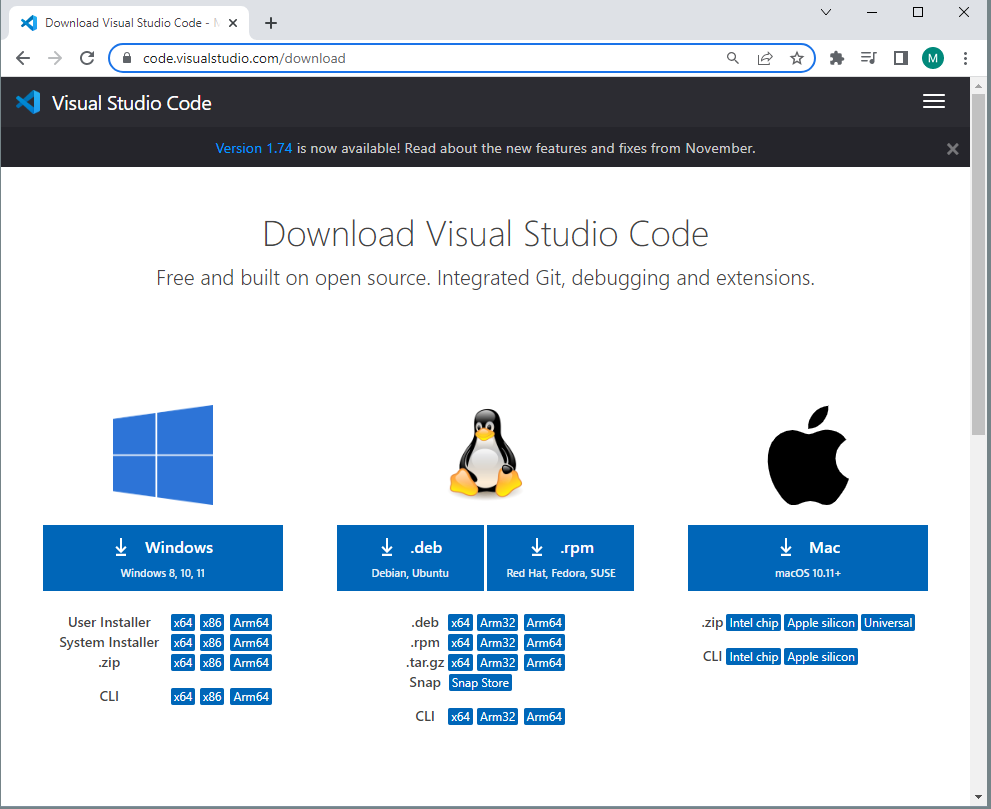Download Windows .zip x64
Viewport: 991px width, 809px height.
point(183,662)
